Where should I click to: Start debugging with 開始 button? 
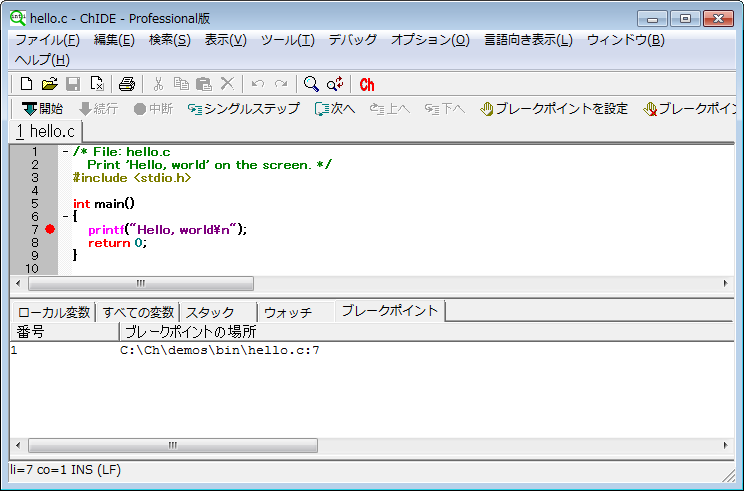[x=42, y=109]
